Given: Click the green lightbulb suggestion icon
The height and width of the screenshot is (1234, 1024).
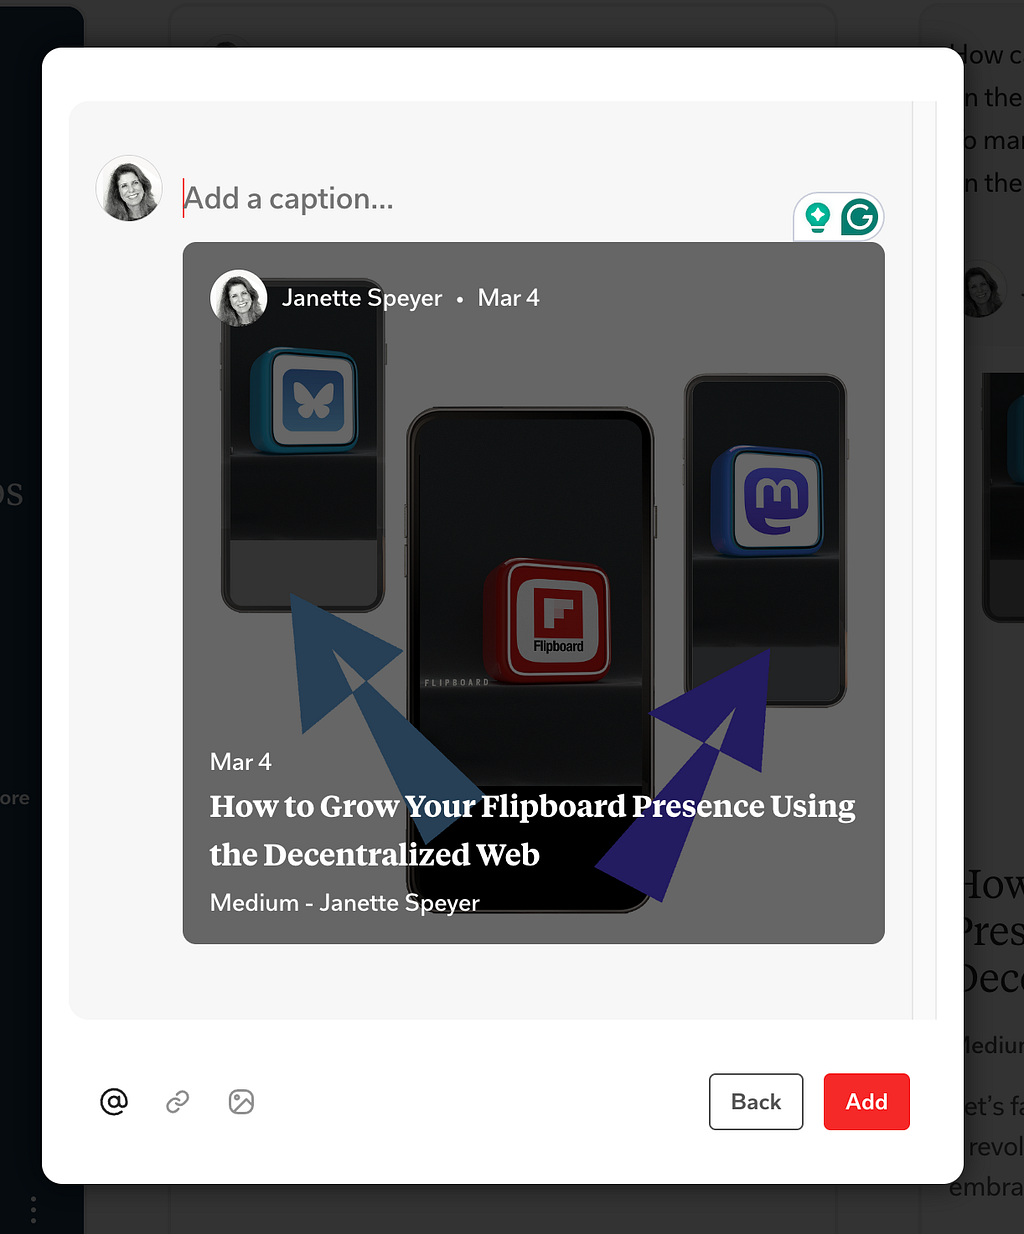Looking at the screenshot, I should pyautogui.click(x=817, y=217).
